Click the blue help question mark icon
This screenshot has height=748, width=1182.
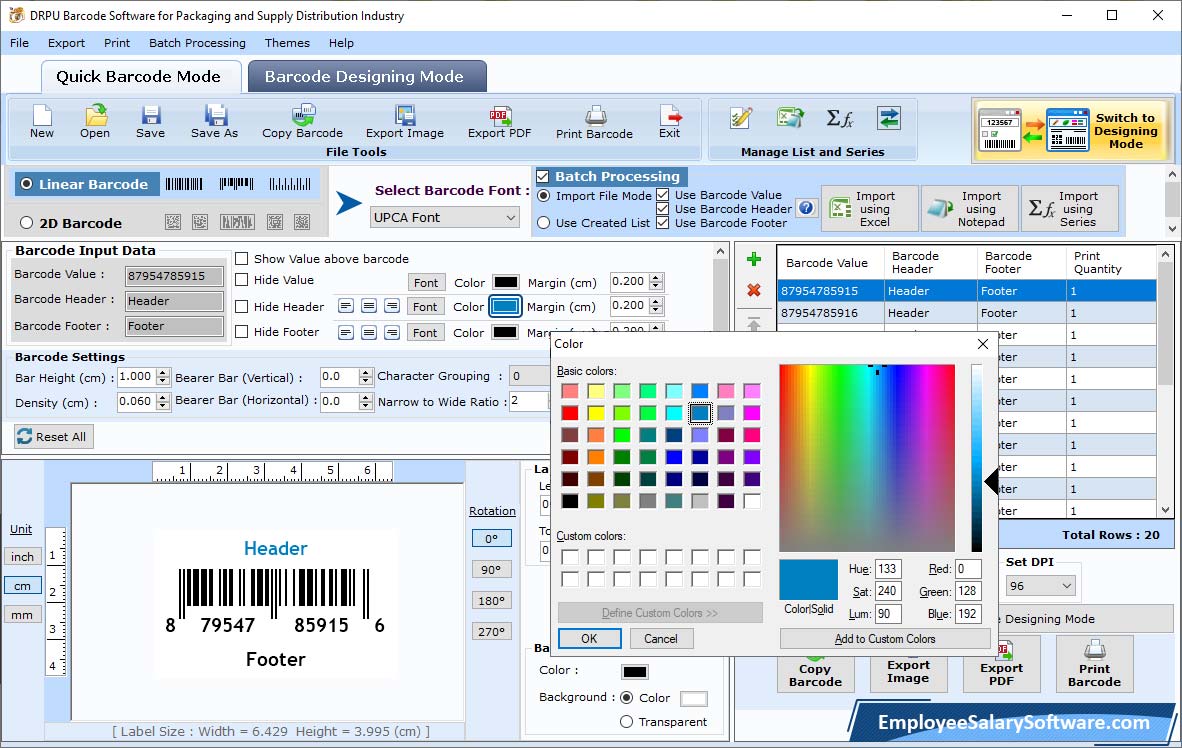pos(806,207)
